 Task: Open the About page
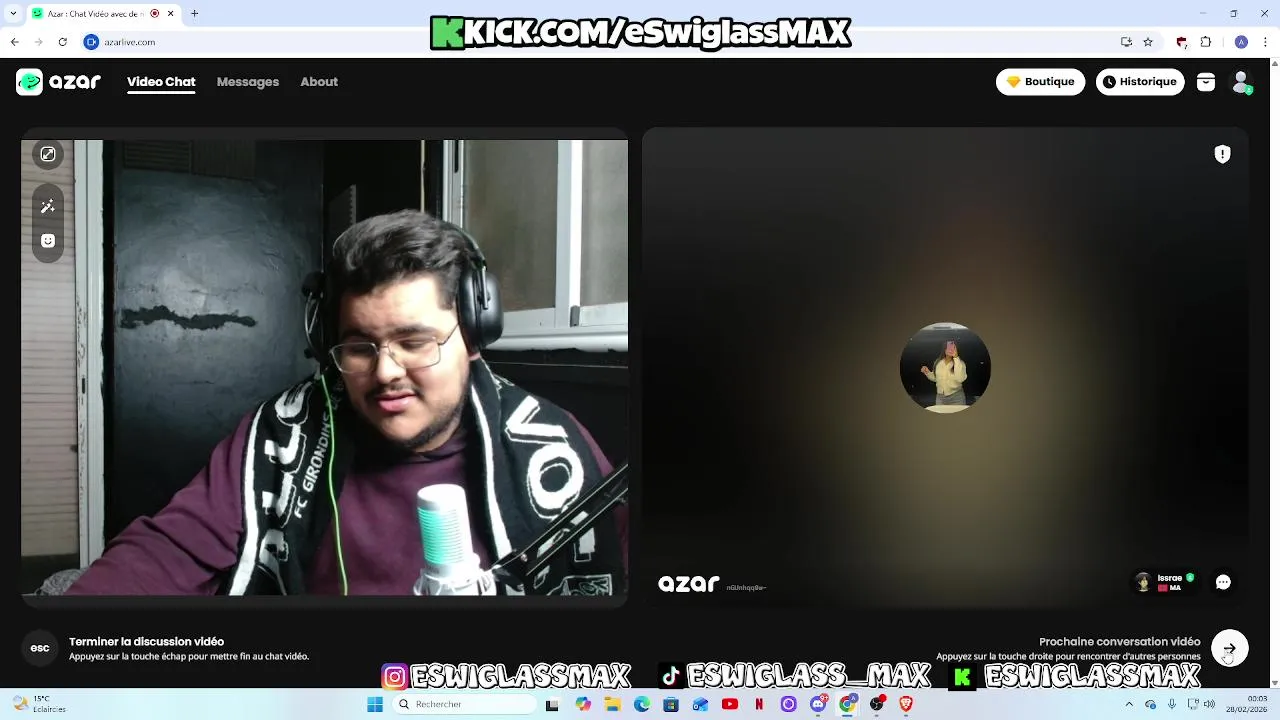coord(319,82)
